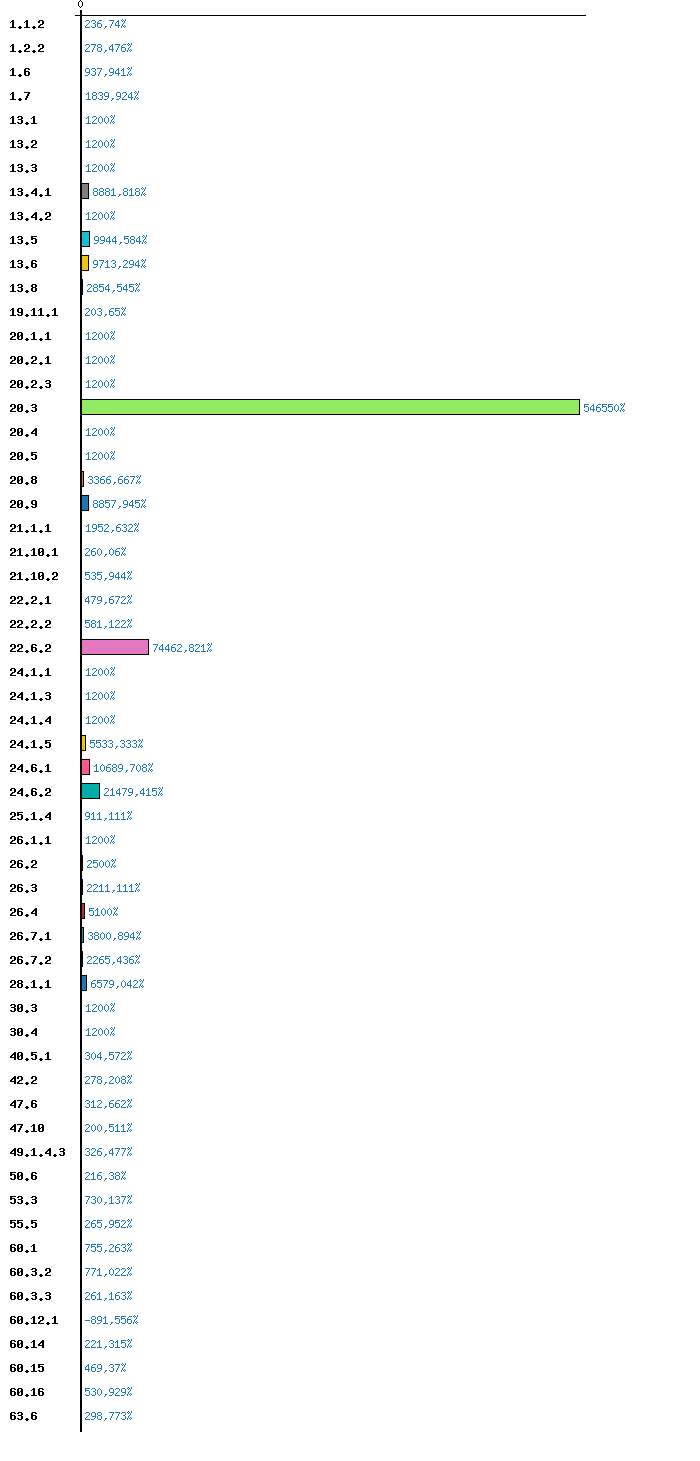Click the 5100% value for row 26.4
Viewport: 700px width, 1461px height.
103,912
